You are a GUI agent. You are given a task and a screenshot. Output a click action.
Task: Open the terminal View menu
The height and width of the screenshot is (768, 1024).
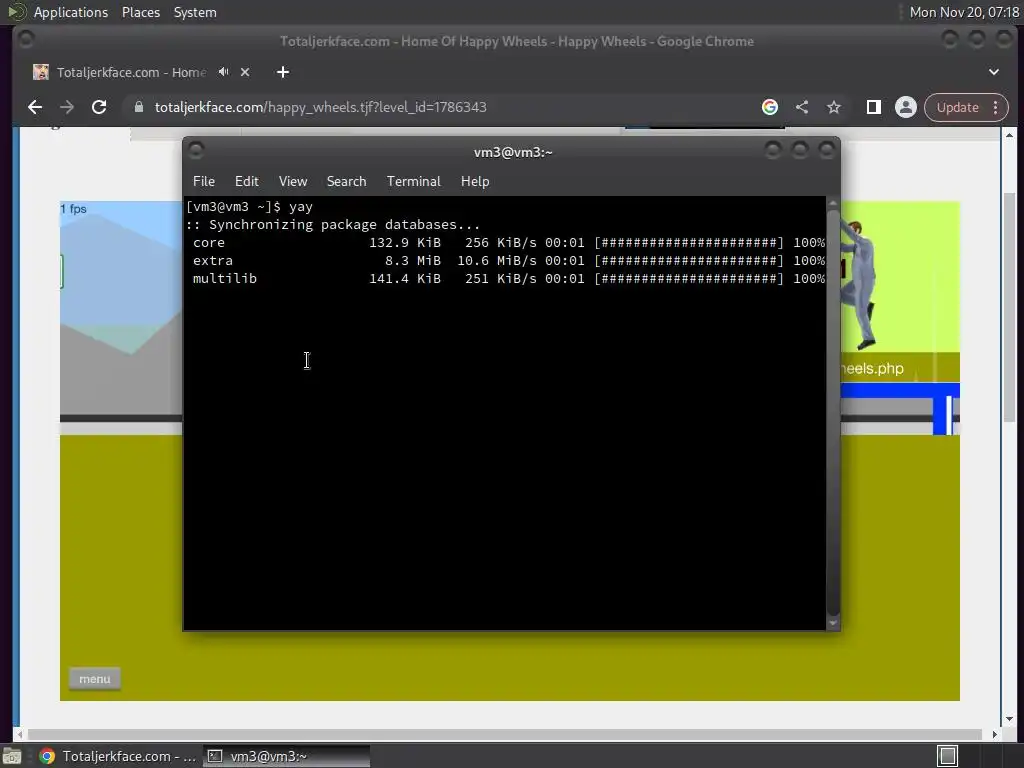[x=293, y=182]
